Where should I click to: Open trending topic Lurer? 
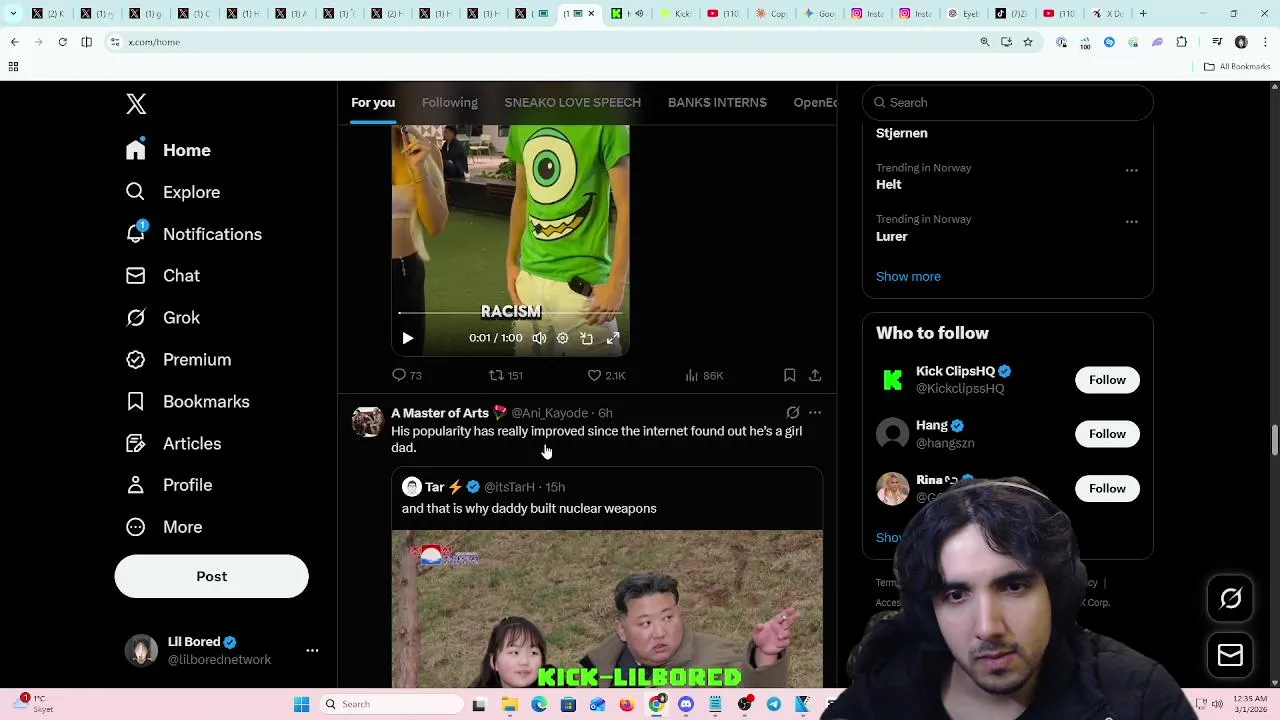892,237
